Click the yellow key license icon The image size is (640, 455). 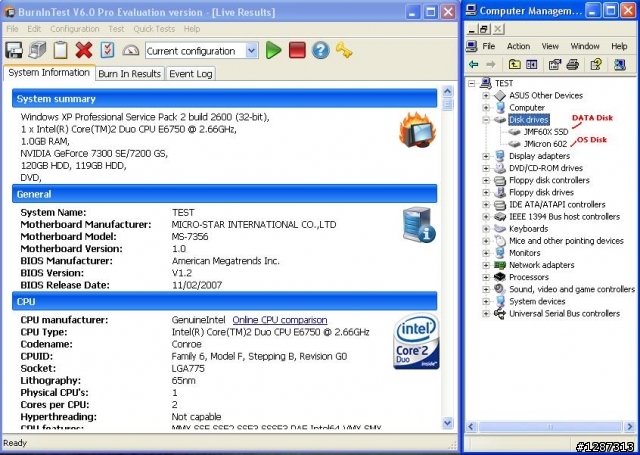344,50
